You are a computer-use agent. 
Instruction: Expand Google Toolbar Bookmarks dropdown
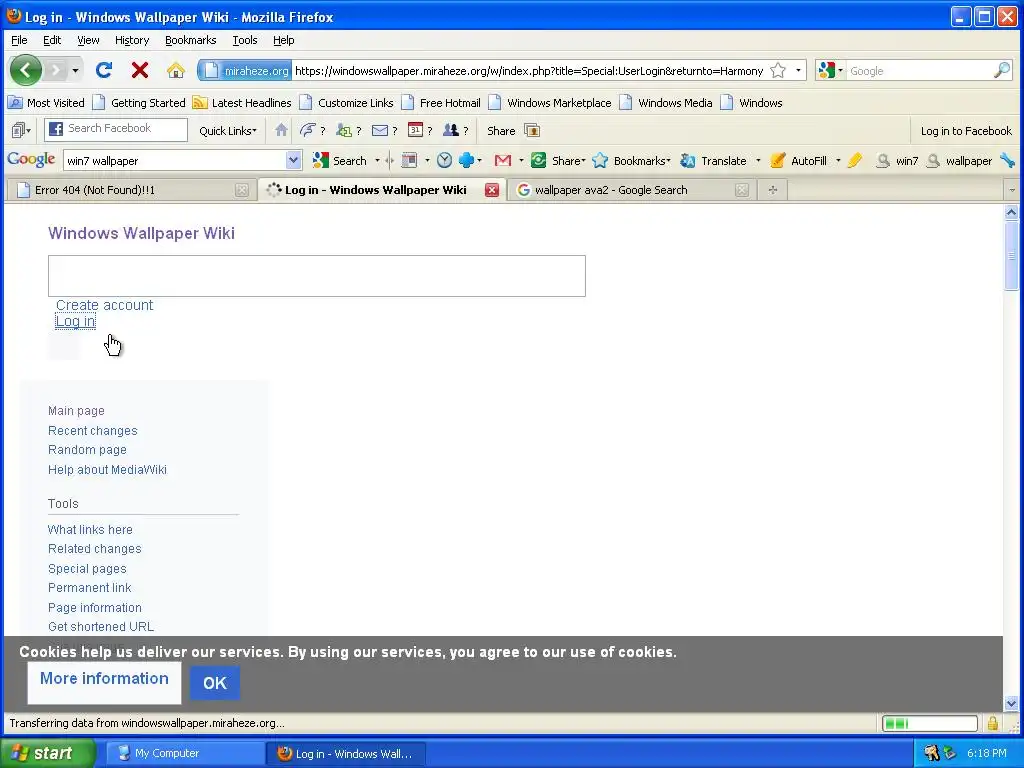668,161
